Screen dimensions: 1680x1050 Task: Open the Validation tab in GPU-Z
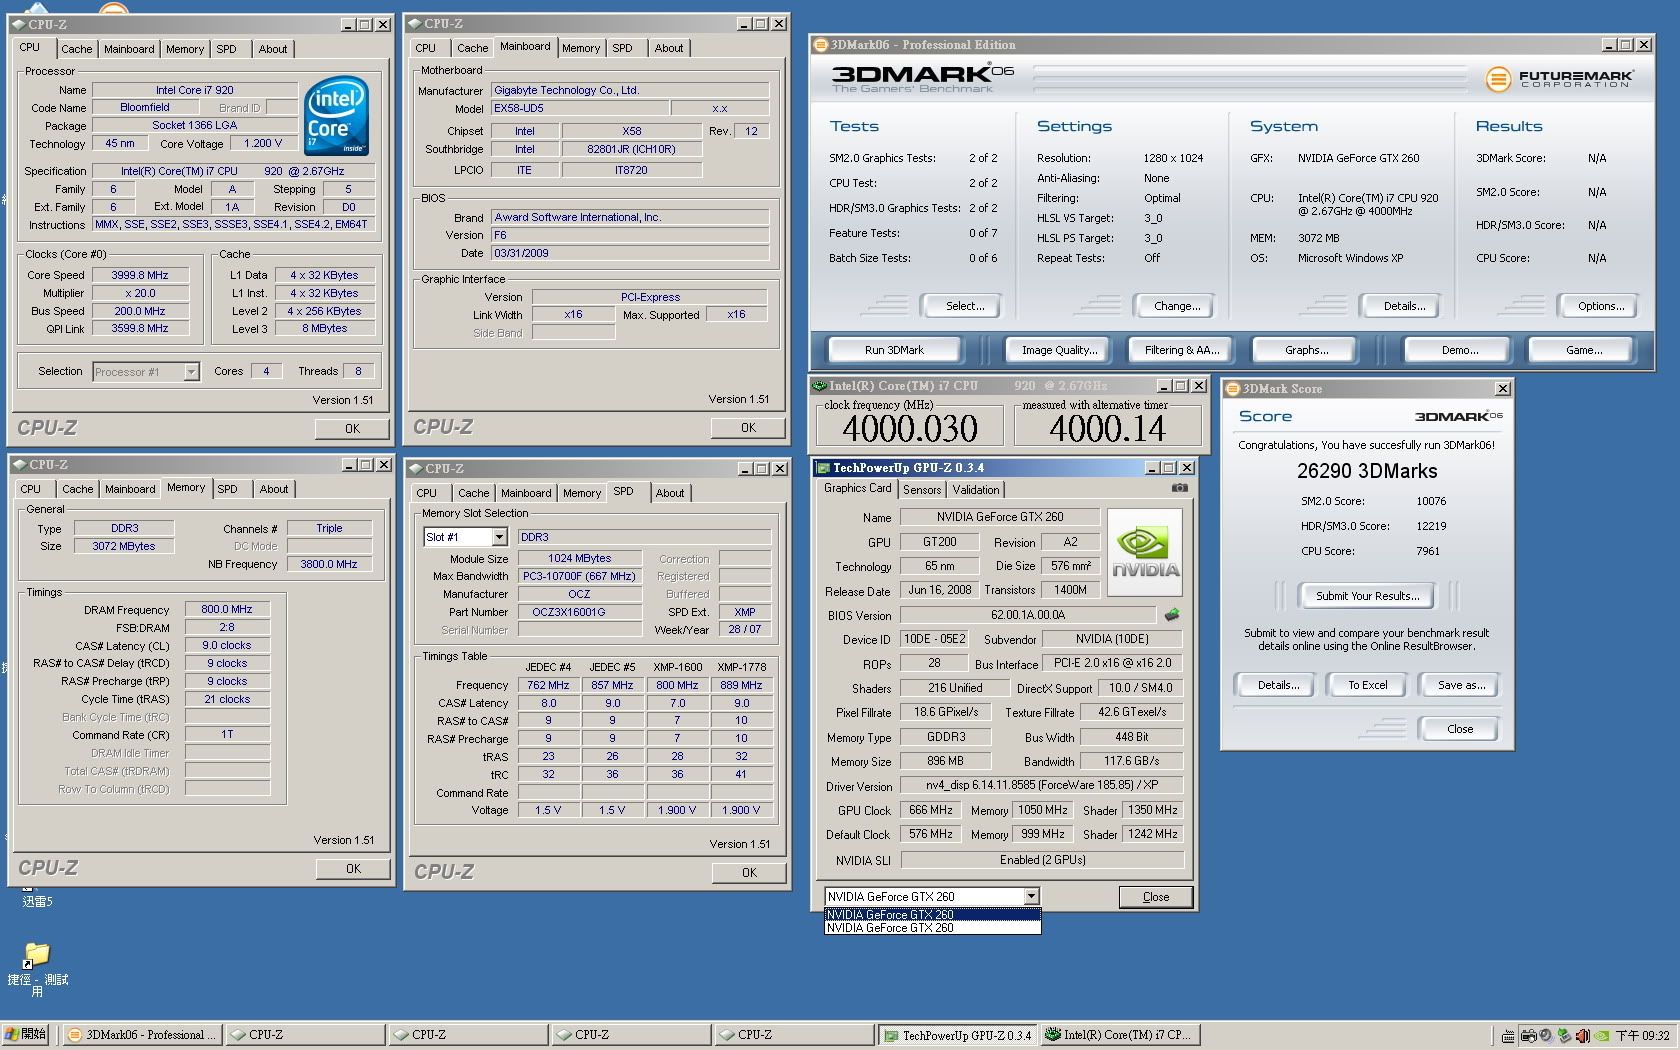coord(975,490)
